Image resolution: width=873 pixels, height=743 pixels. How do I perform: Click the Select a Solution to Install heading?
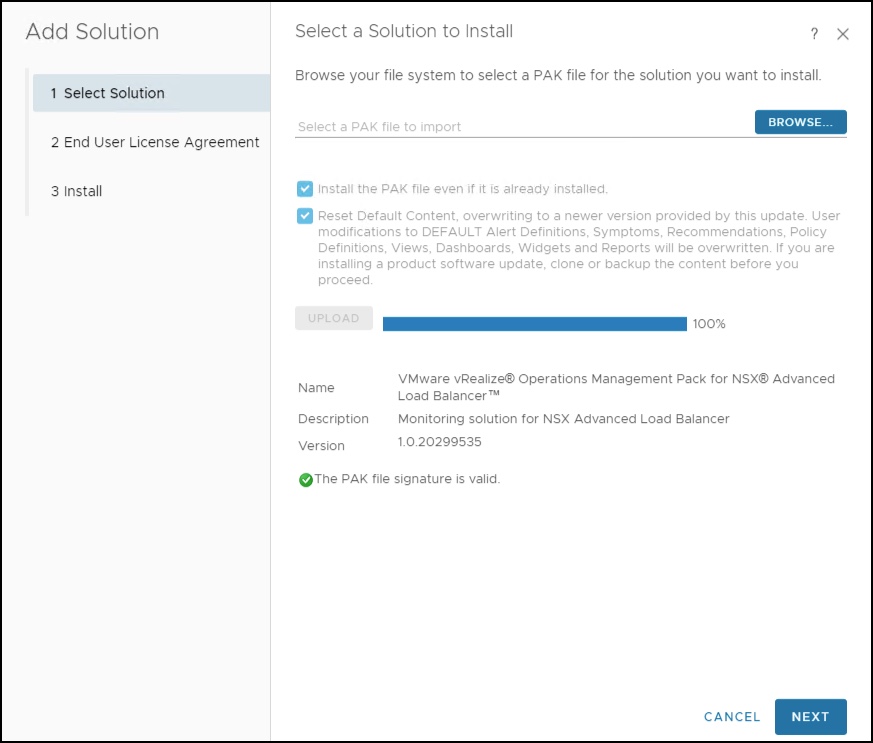click(x=404, y=32)
